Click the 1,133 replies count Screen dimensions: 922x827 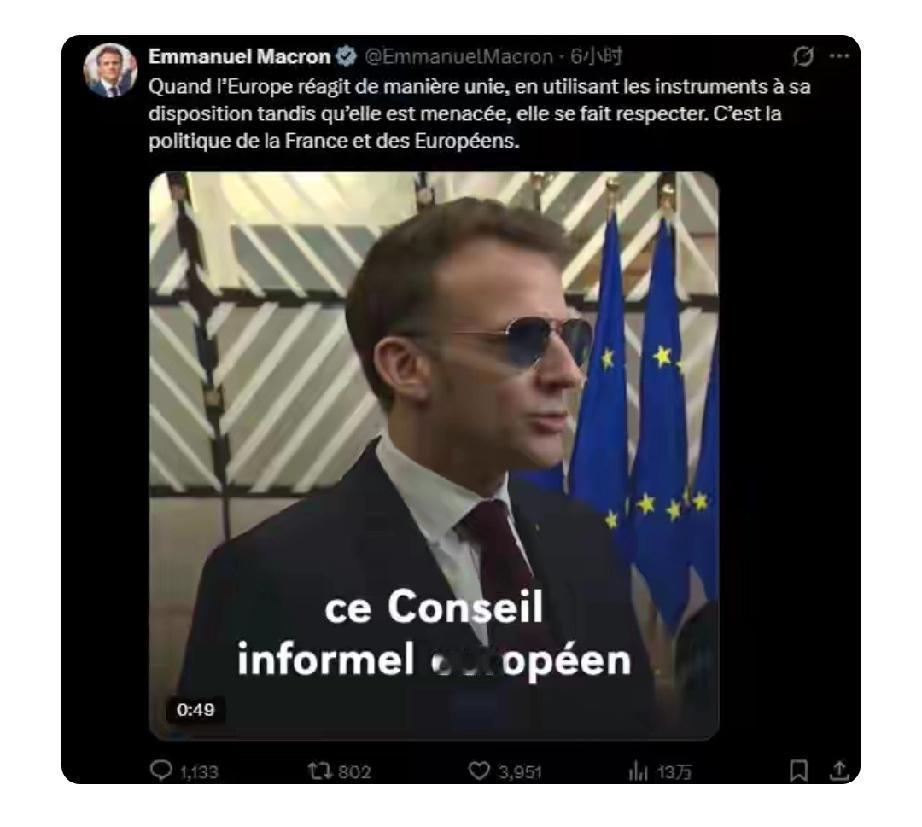199,772
